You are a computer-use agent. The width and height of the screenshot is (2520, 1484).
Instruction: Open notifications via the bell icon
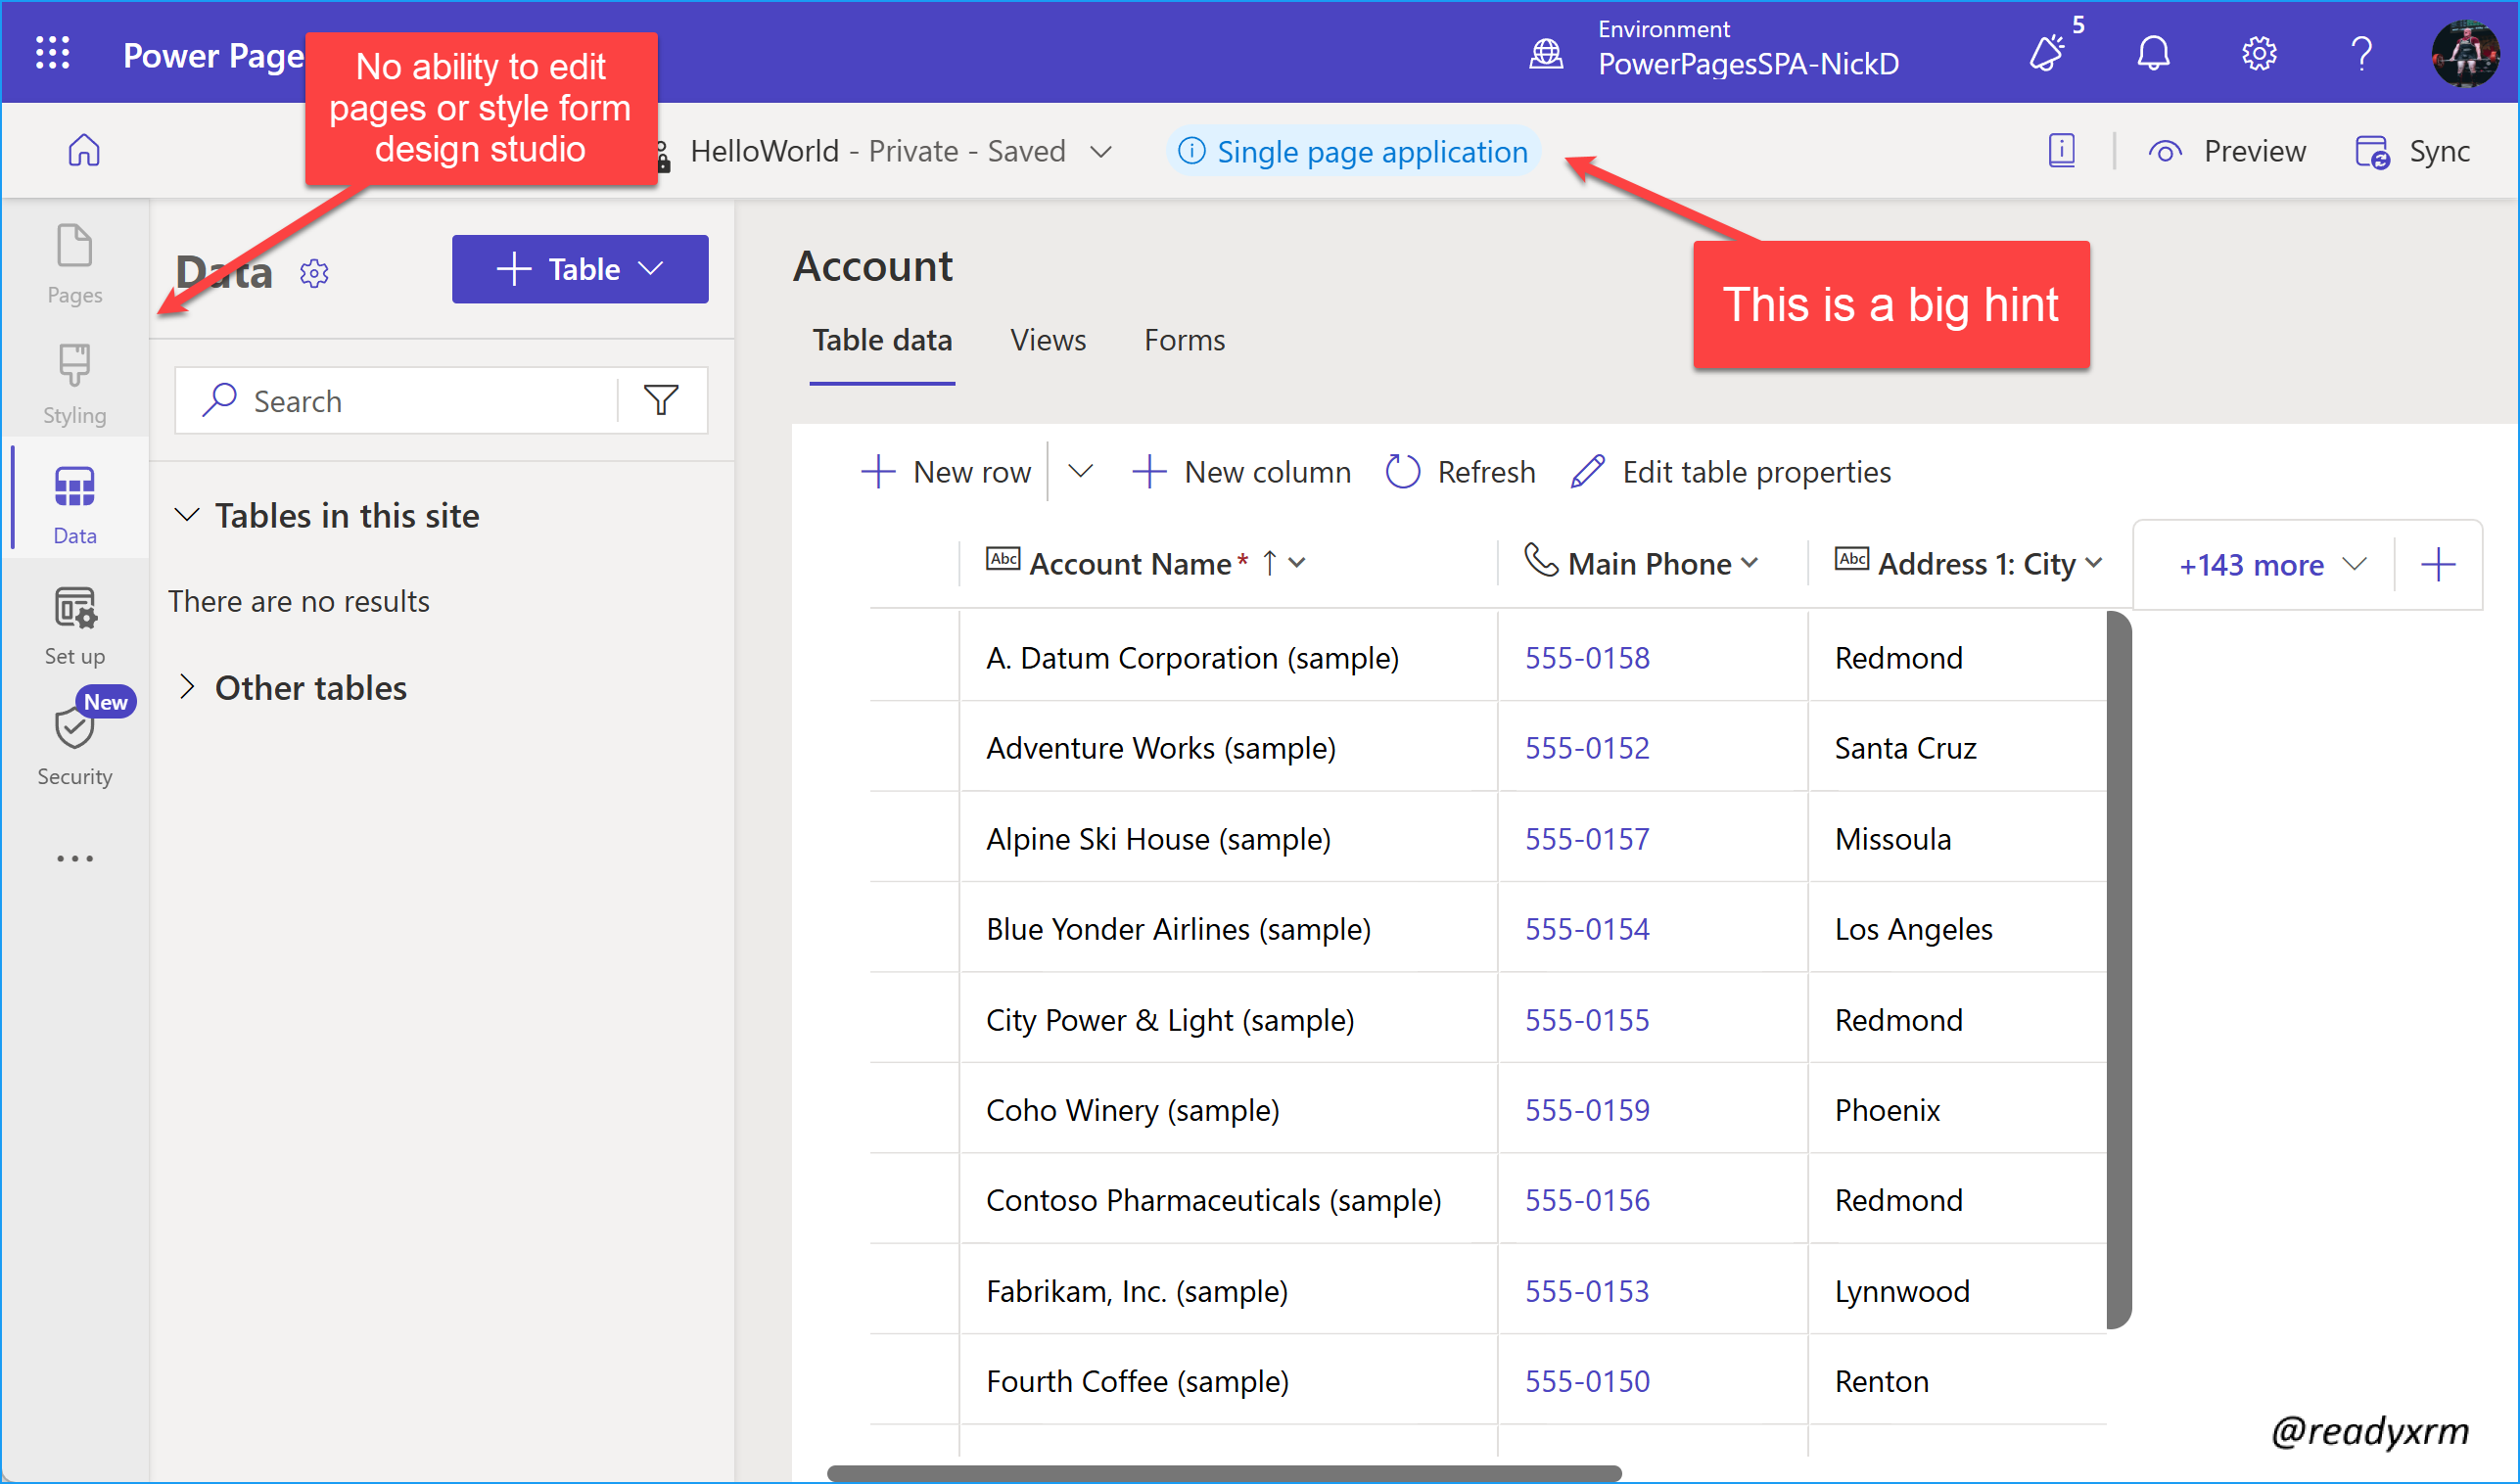(x=2153, y=53)
